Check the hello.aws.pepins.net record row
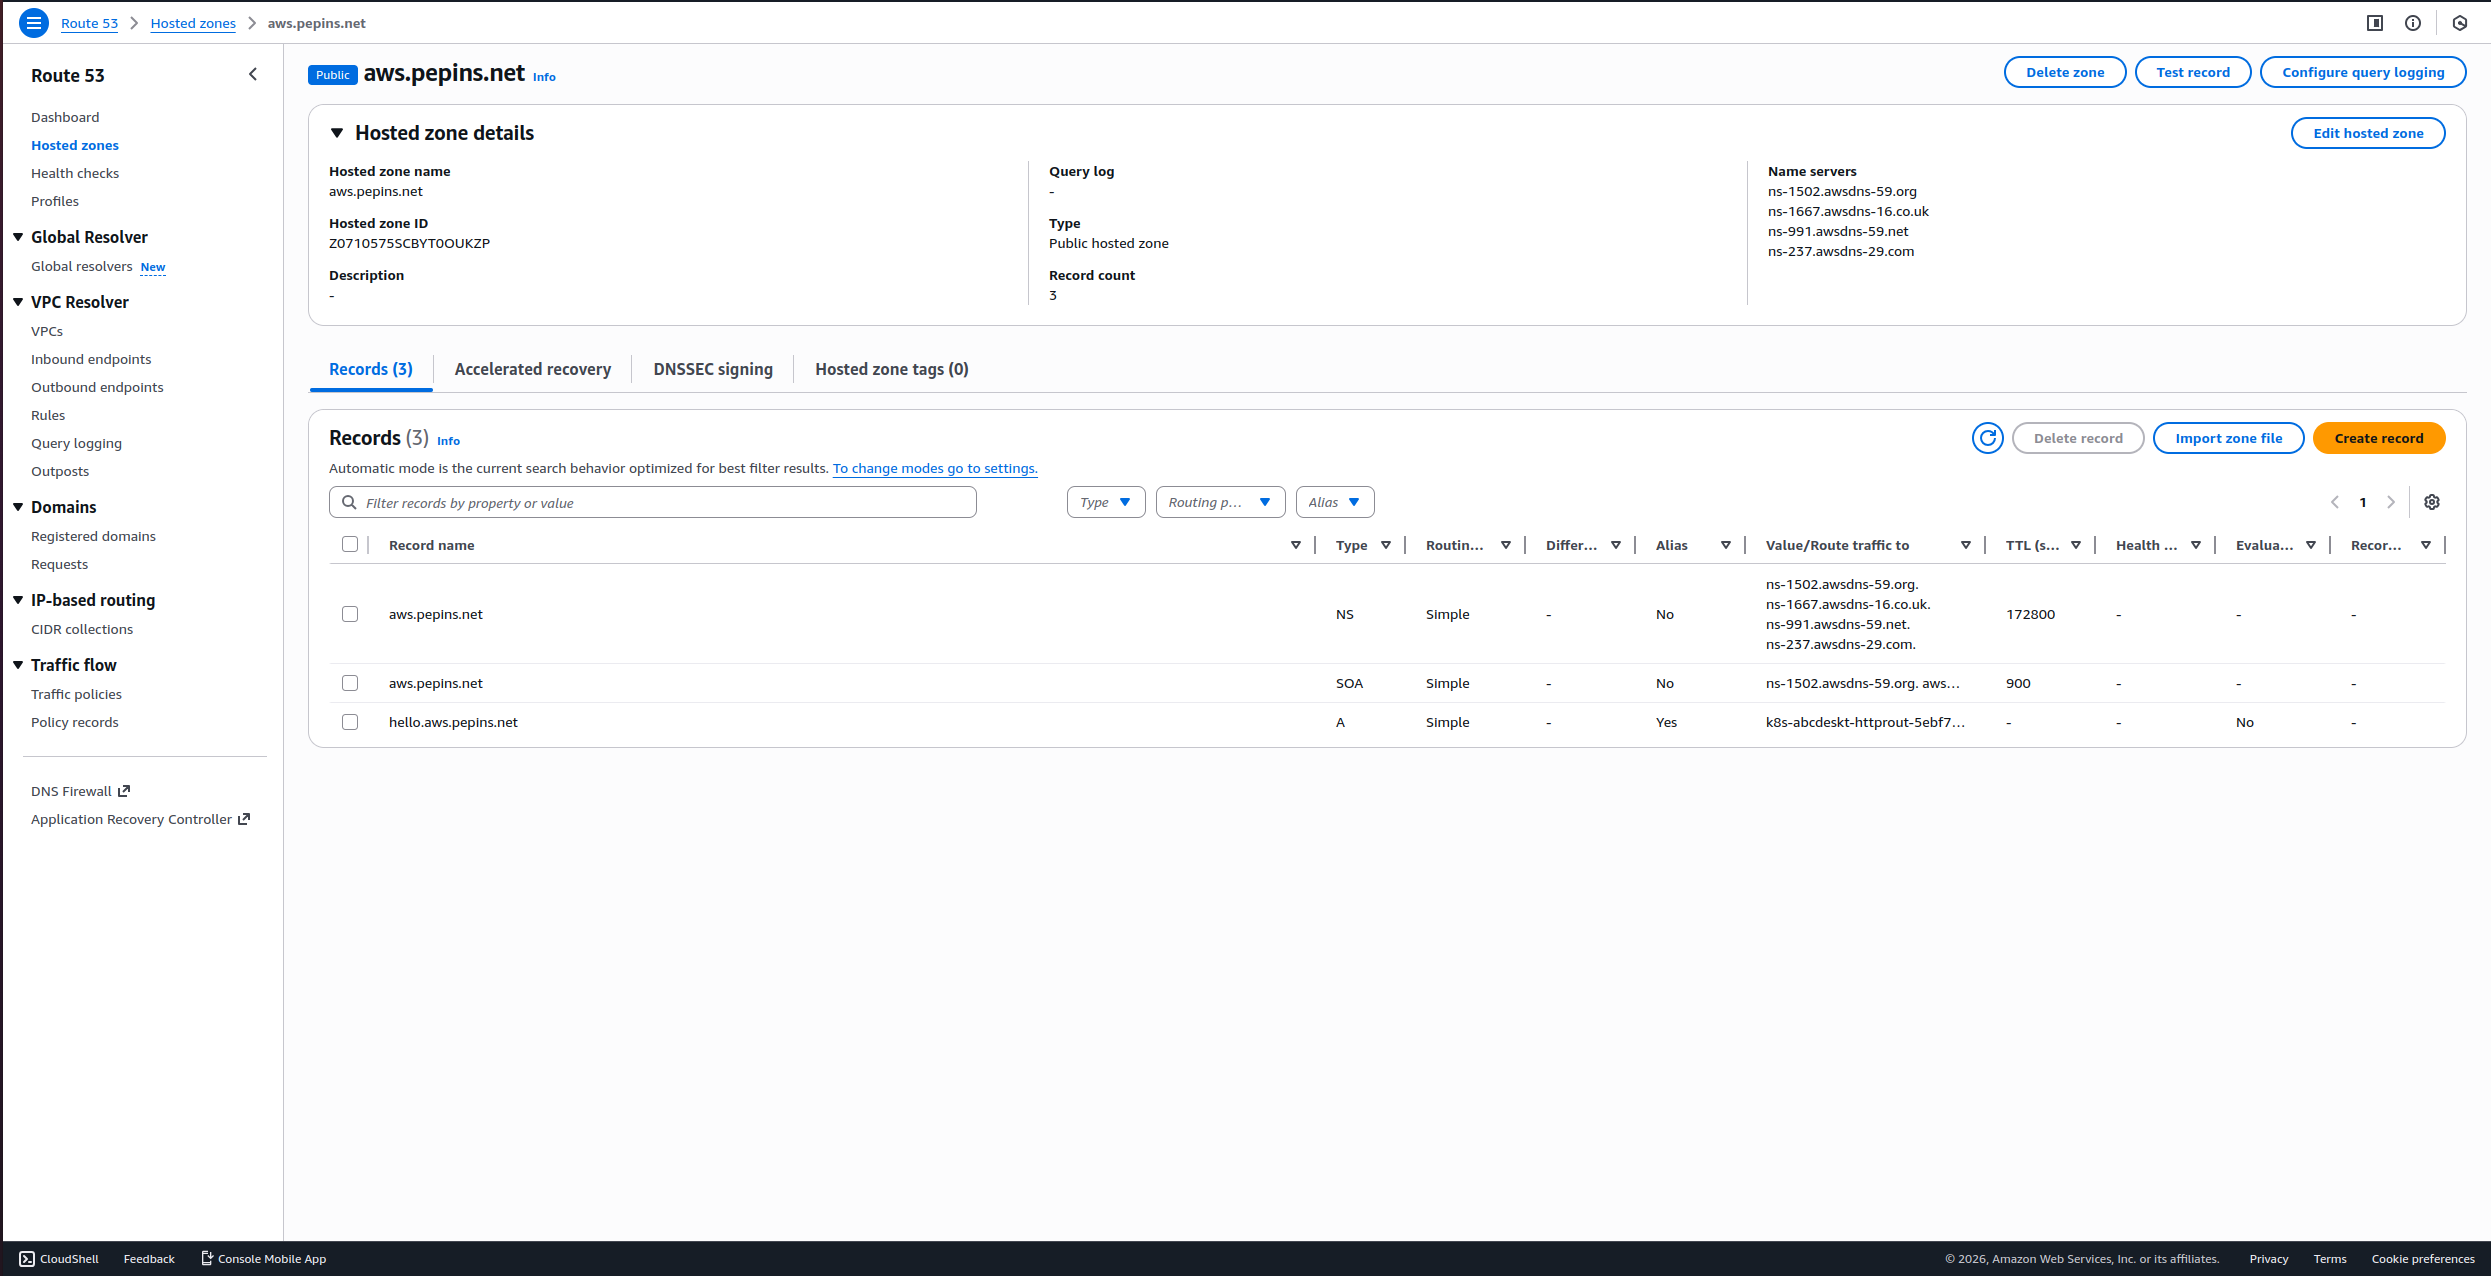Viewport: 2491px width, 1276px height. 350,721
